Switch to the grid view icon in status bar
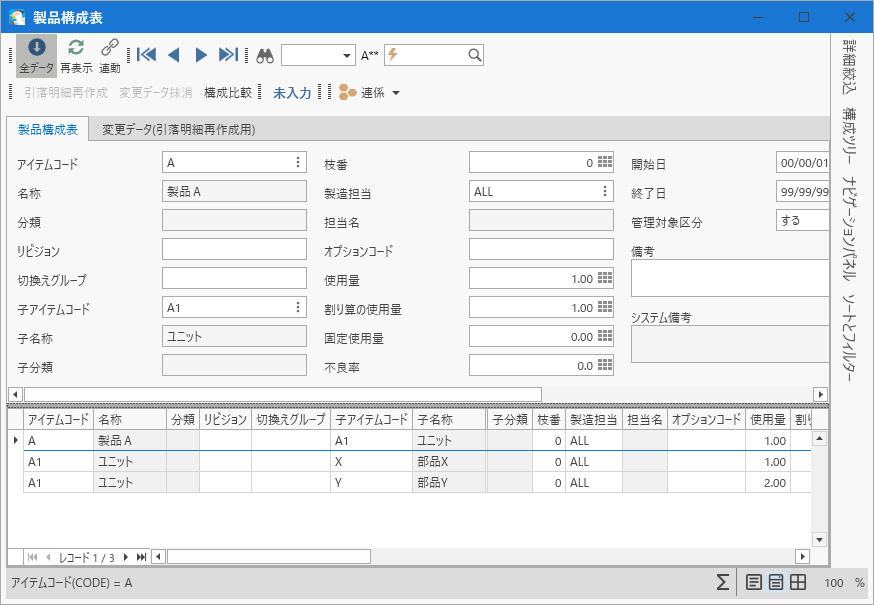 (x=798, y=582)
